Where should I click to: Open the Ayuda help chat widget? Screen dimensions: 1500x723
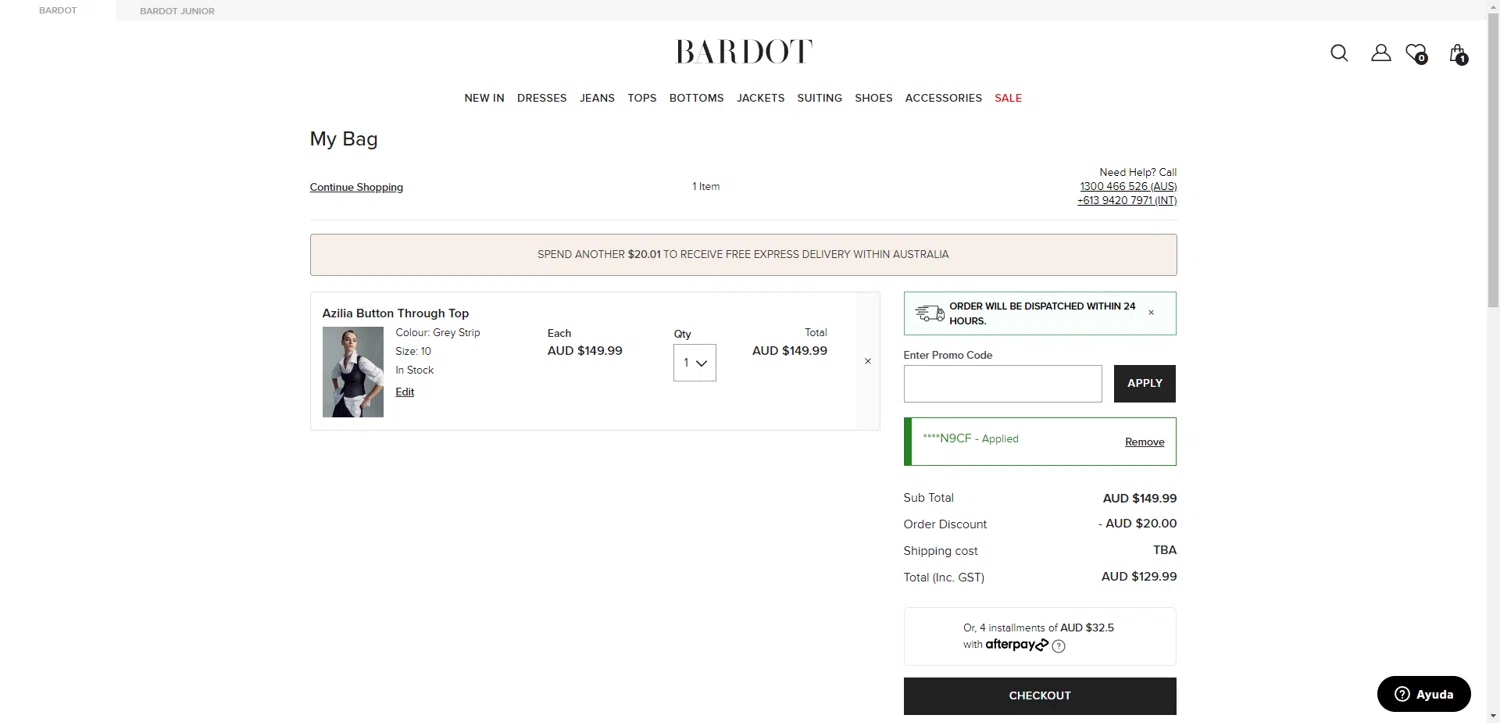[x=1424, y=694]
